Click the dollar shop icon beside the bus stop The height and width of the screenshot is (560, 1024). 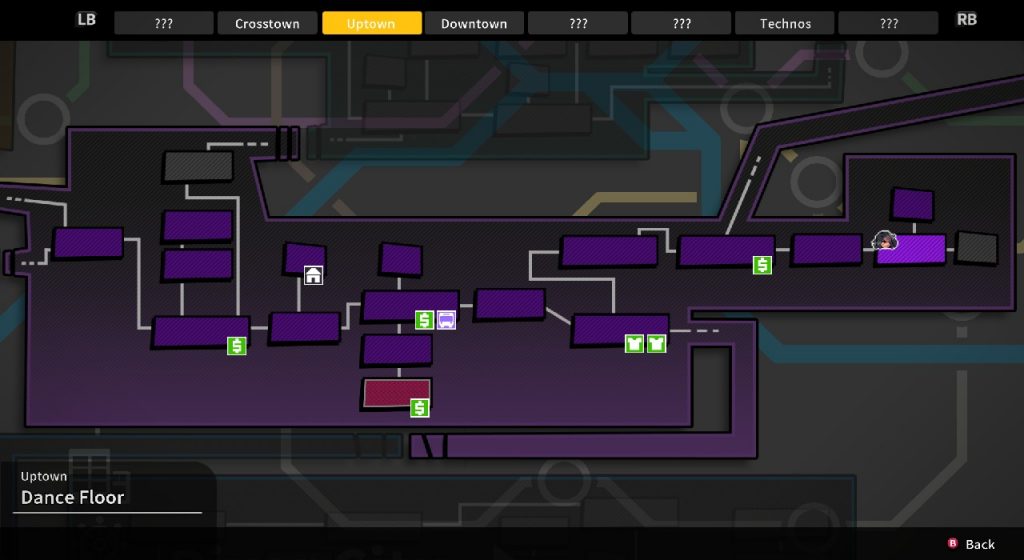pos(424,320)
